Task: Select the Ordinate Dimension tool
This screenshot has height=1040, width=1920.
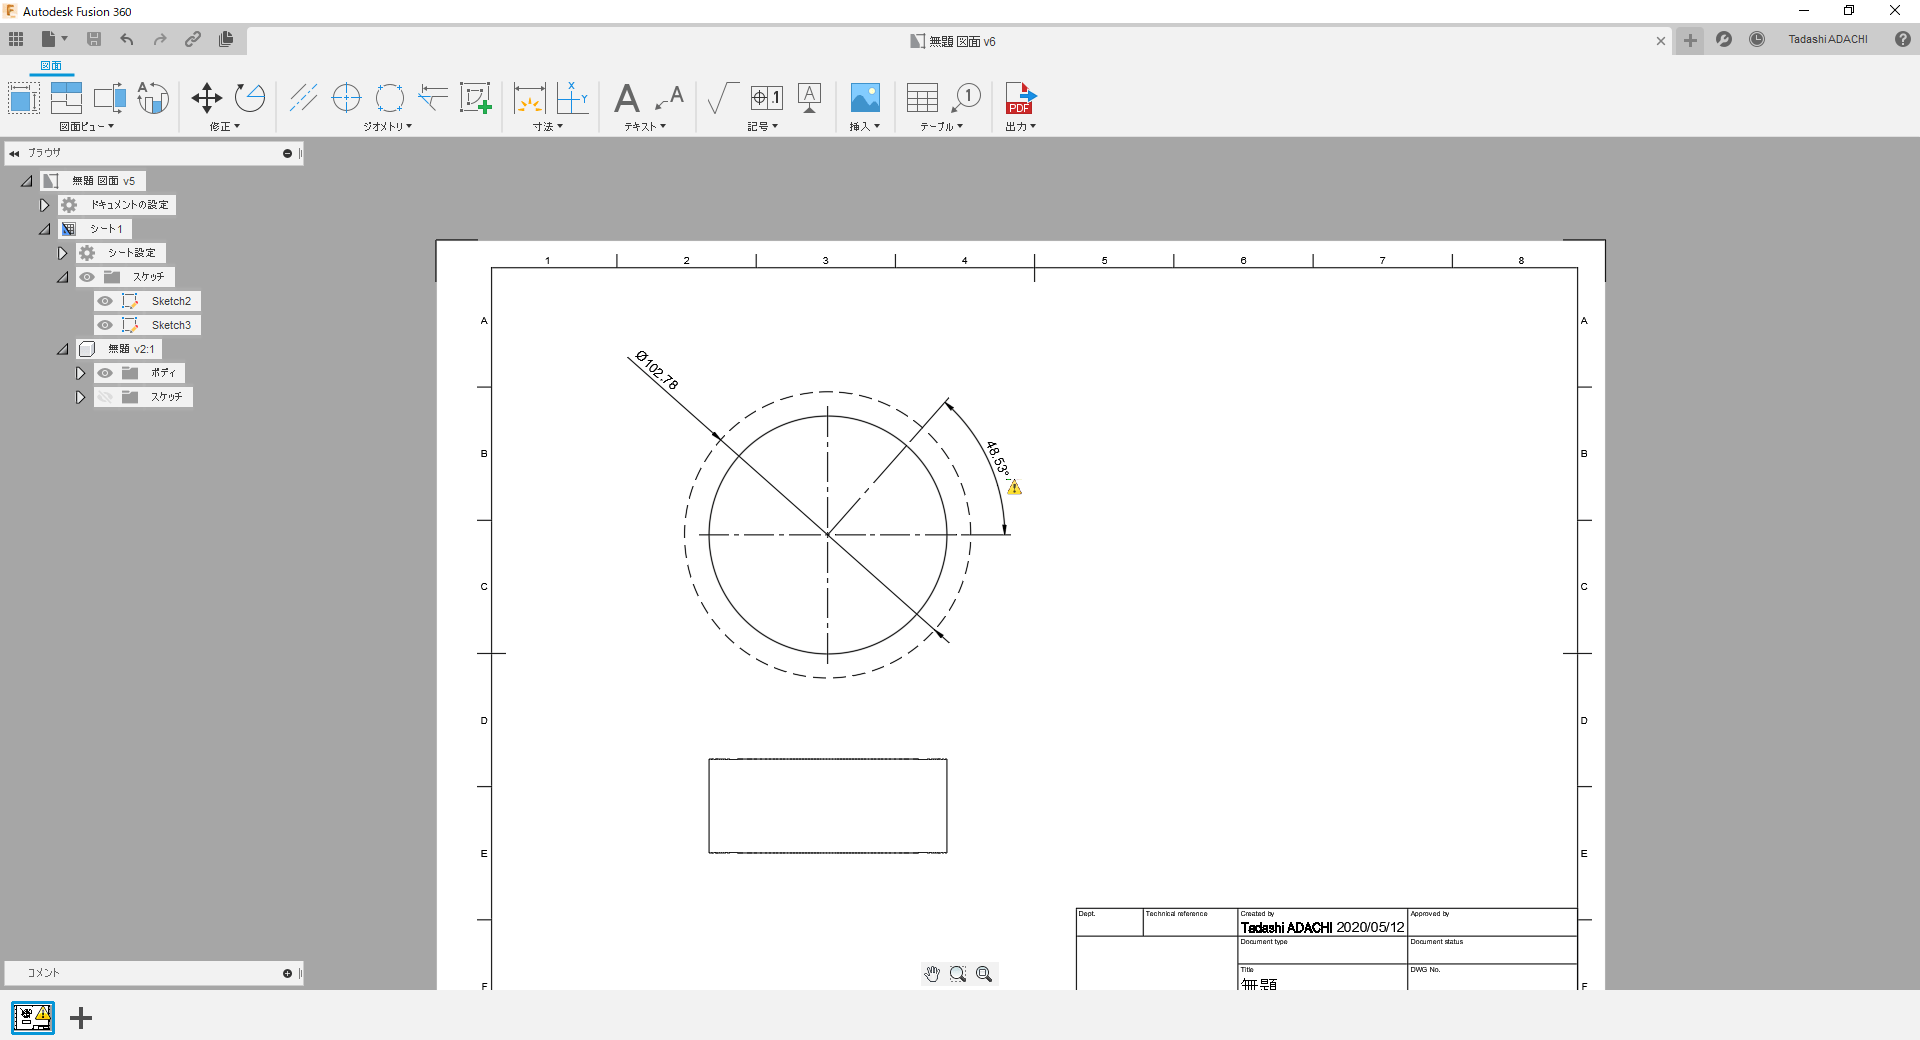Action: click(572, 98)
